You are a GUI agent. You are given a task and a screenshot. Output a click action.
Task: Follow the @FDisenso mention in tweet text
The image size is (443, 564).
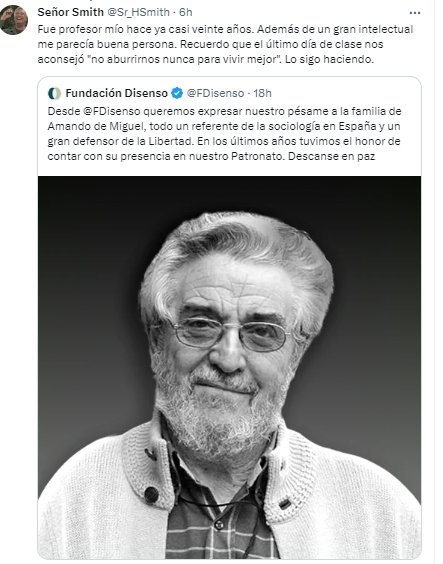(x=112, y=111)
